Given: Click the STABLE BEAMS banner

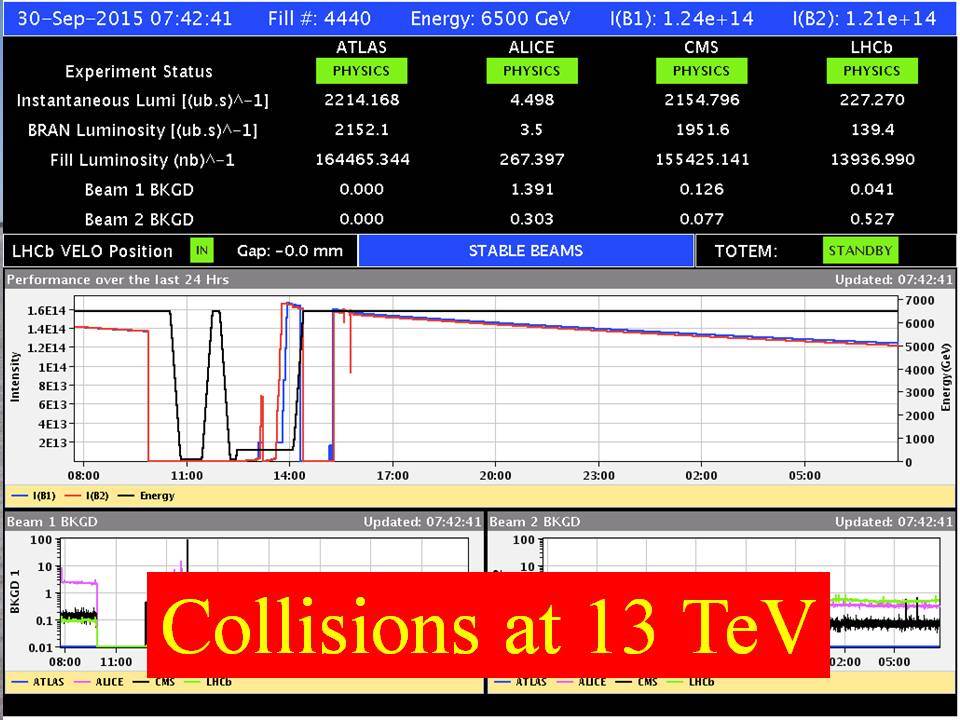Looking at the screenshot, I should tap(526, 251).
